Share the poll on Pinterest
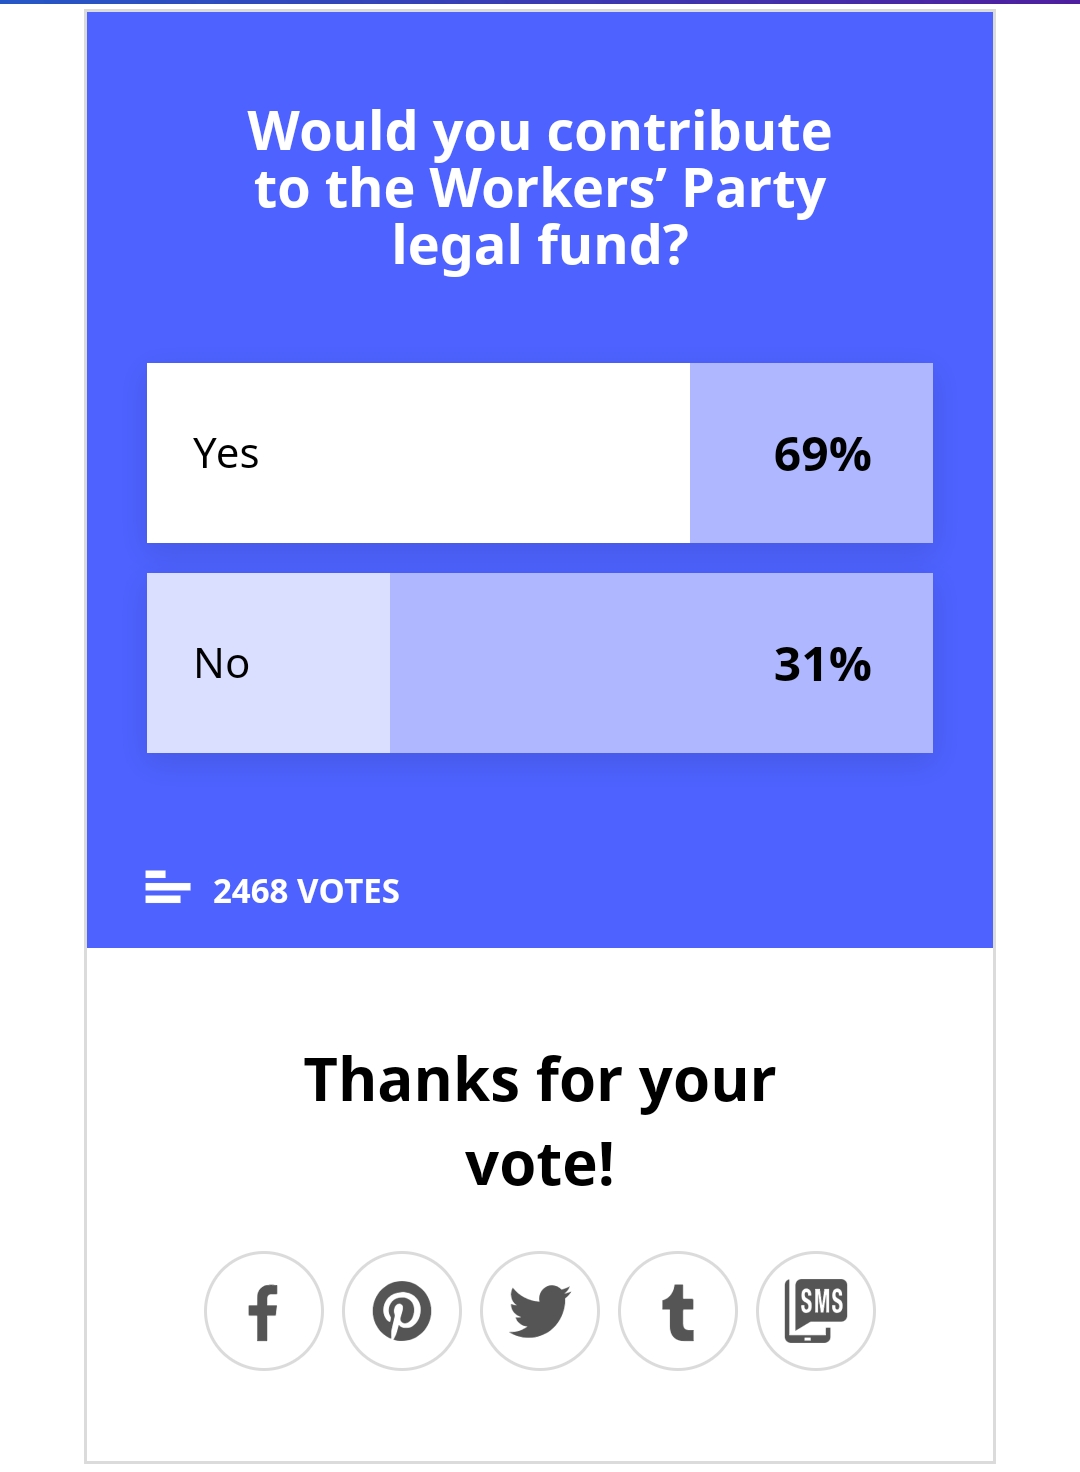Screen dimensions: 1080x1472 (x=402, y=1311)
